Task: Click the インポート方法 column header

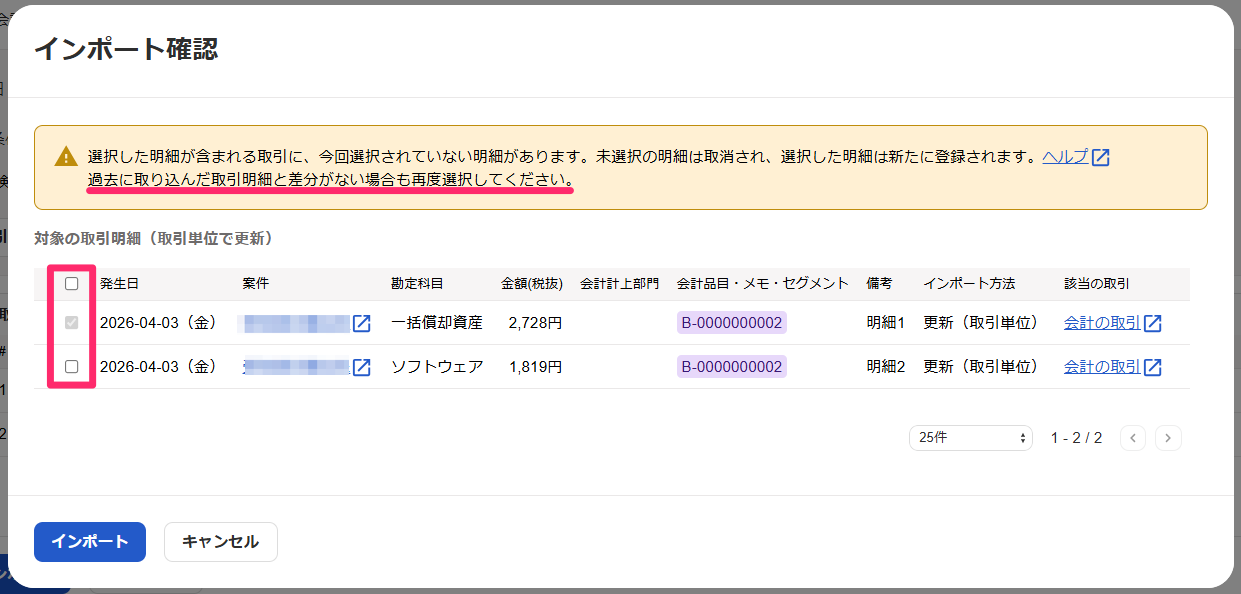Action: tap(969, 284)
